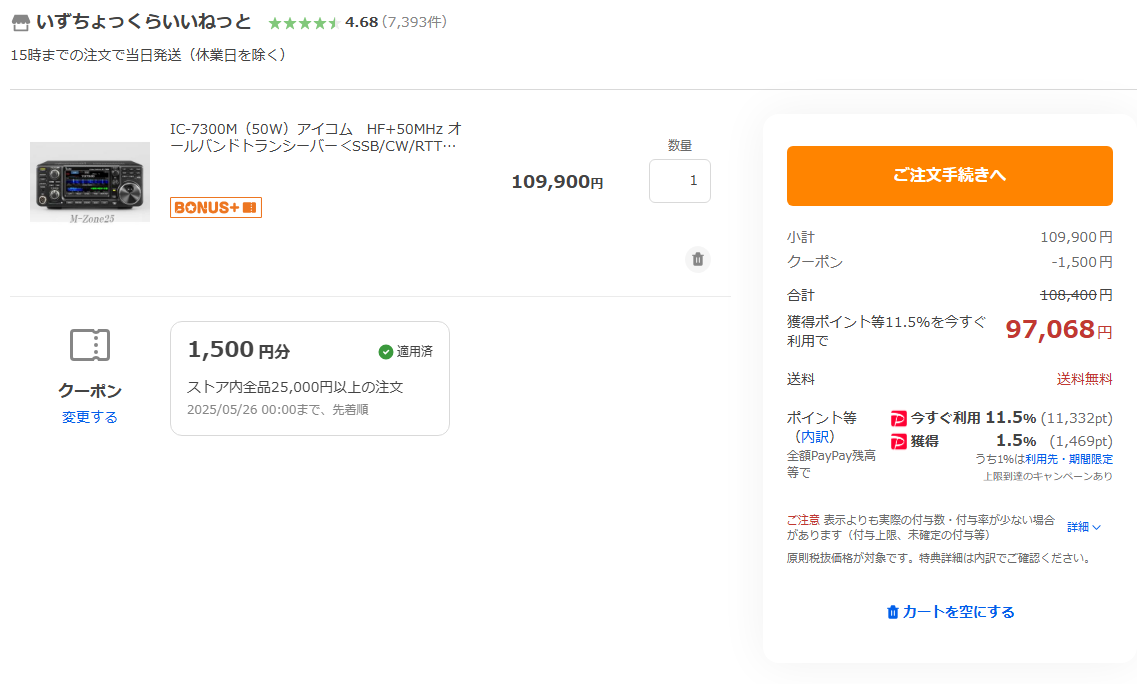Viewport: 1137px width, 684px height.
Task: Click the IC-7300M transceiver thumbnail
Action: [90, 182]
